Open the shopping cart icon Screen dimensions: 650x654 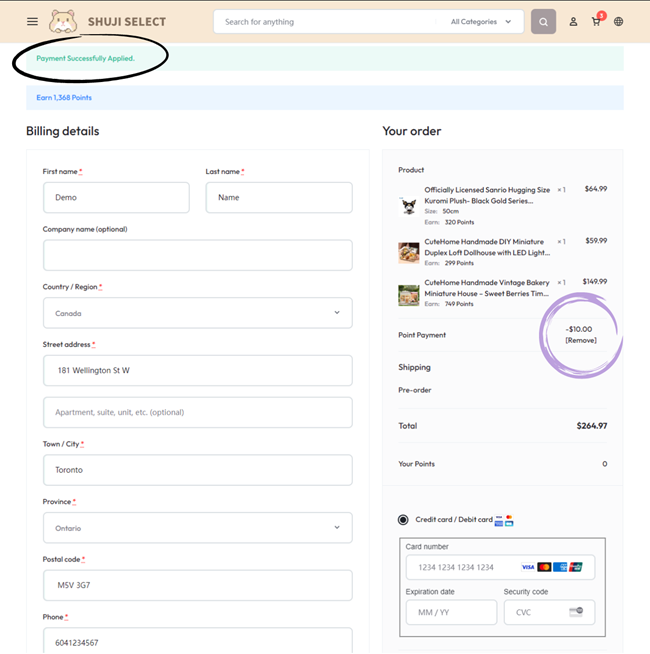click(596, 22)
